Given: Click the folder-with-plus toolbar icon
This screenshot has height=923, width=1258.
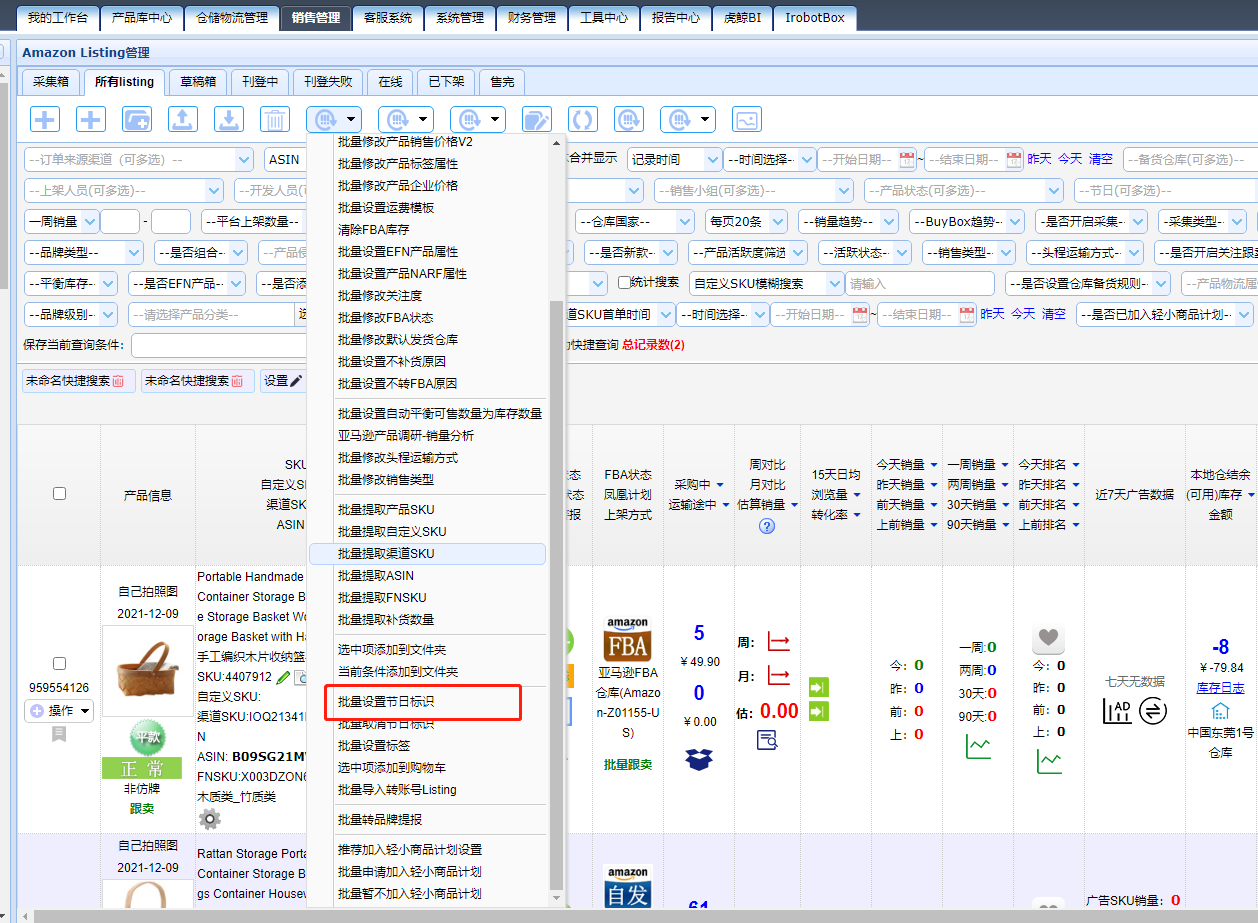Looking at the screenshot, I should pos(137,119).
